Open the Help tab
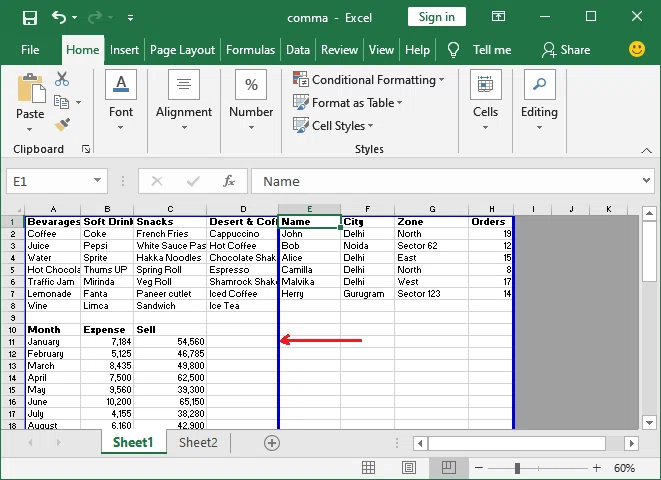Image resolution: width=661 pixels, height=480 pixels. click(x=417, y=50)
